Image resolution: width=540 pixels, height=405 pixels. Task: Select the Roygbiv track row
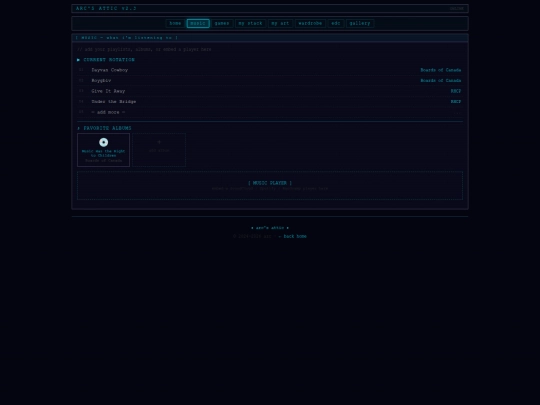pos(270,81)
